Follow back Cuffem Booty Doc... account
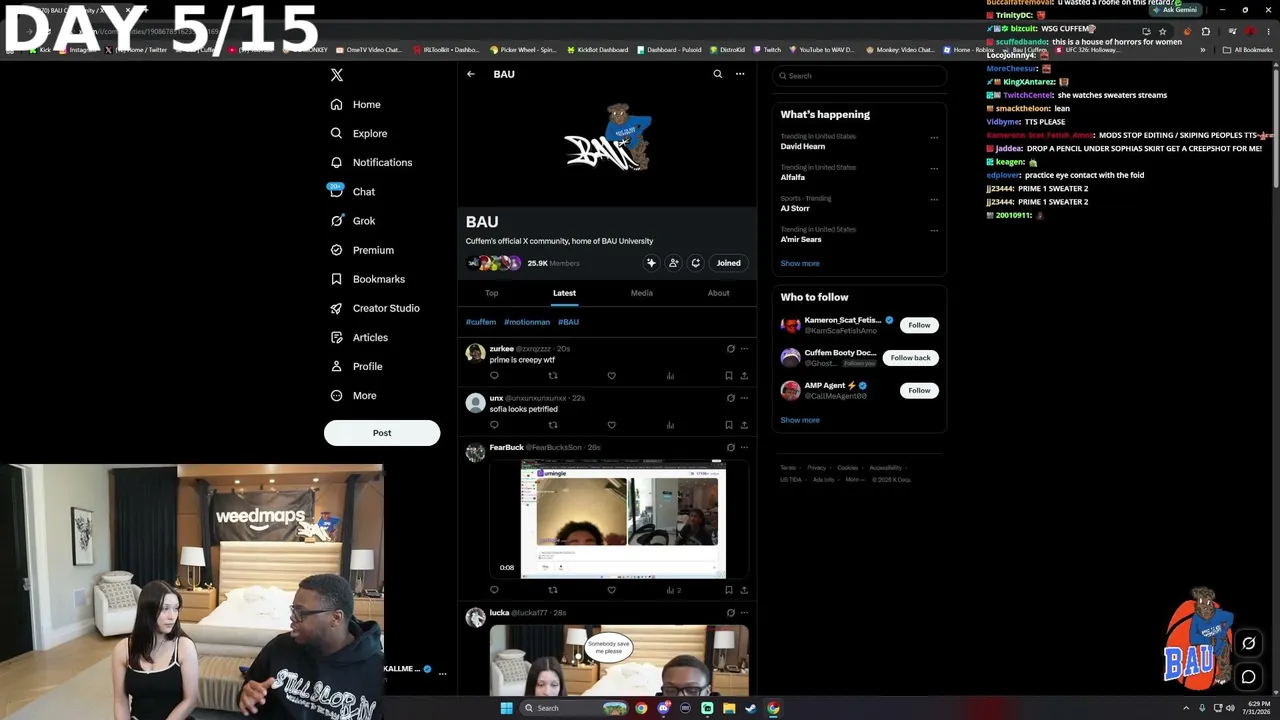The image size is (1280, 720). click(910, 358)
